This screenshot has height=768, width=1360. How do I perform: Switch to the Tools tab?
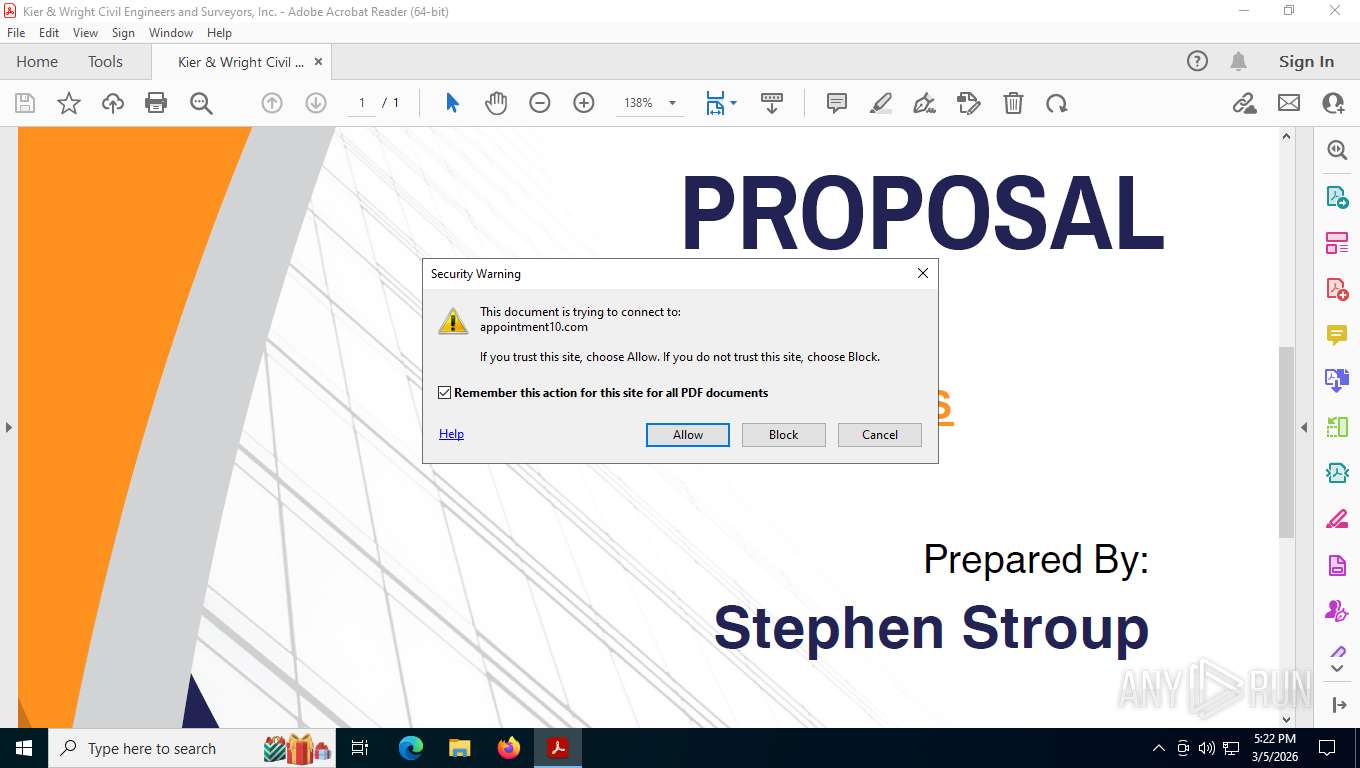[x=105, y=61]
